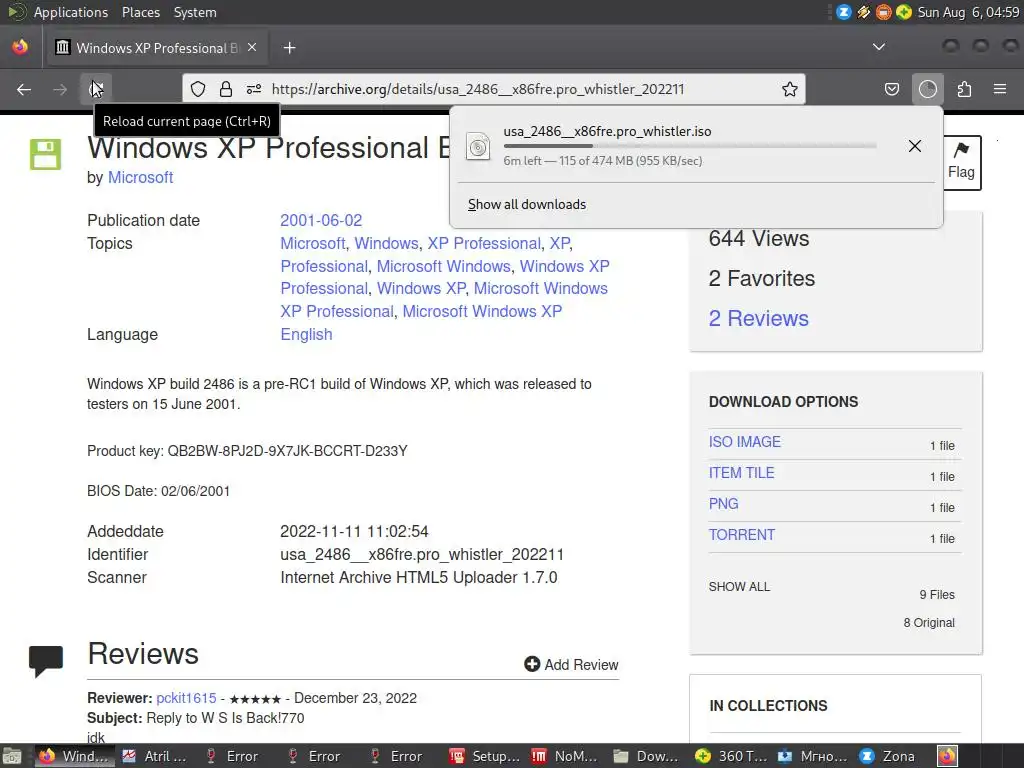Expand SHOW ALL download files
This screenshot has width=1024, height=768.
pos(739,586)
